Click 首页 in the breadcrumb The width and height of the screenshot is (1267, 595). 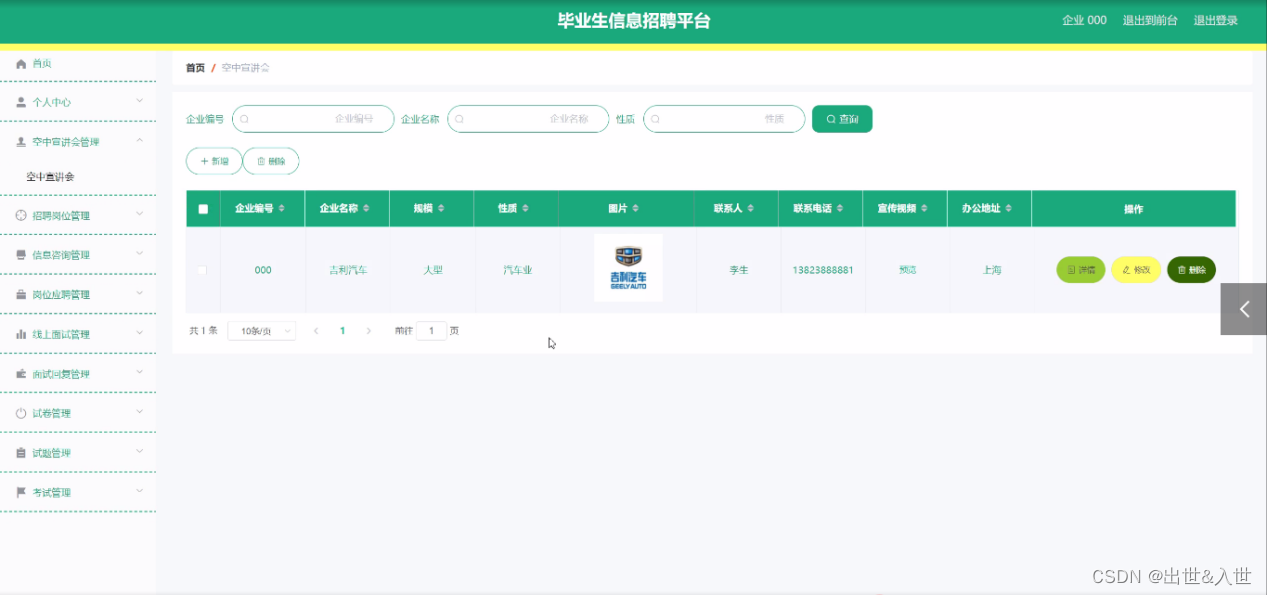[195, 68]
